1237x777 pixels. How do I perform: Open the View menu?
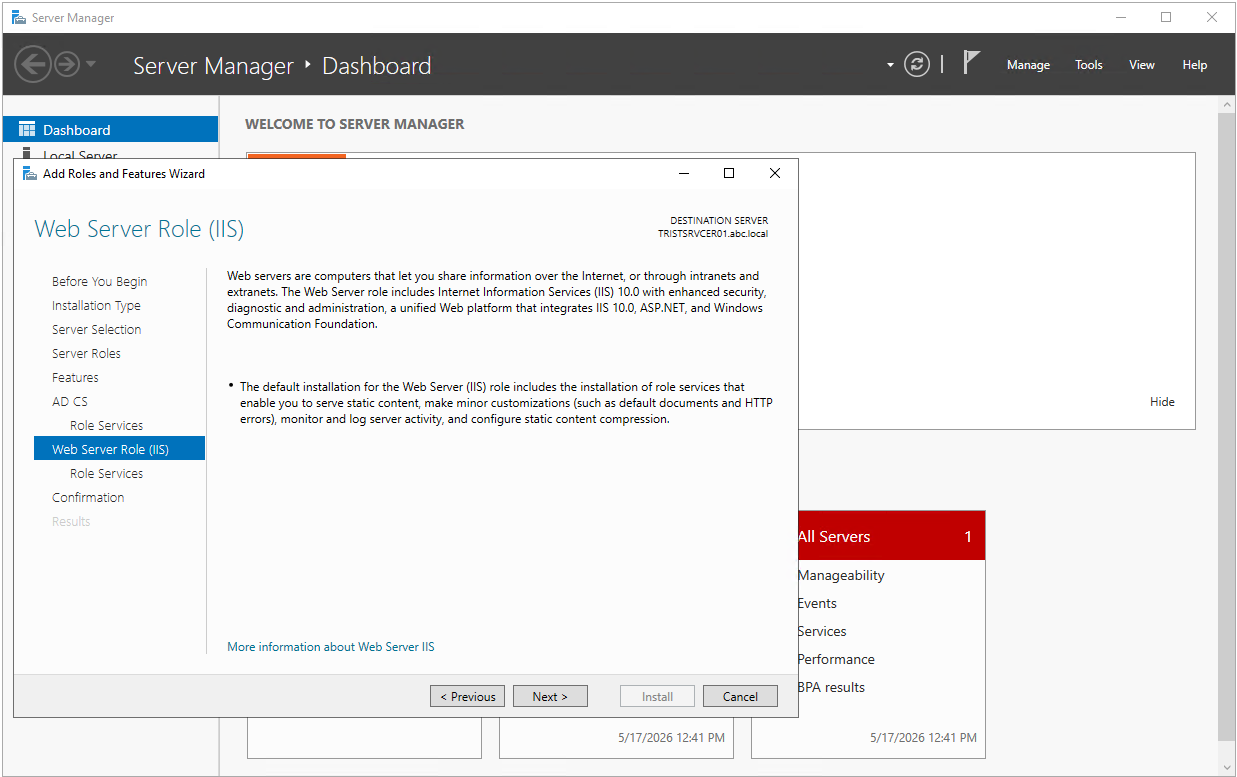1142,65
